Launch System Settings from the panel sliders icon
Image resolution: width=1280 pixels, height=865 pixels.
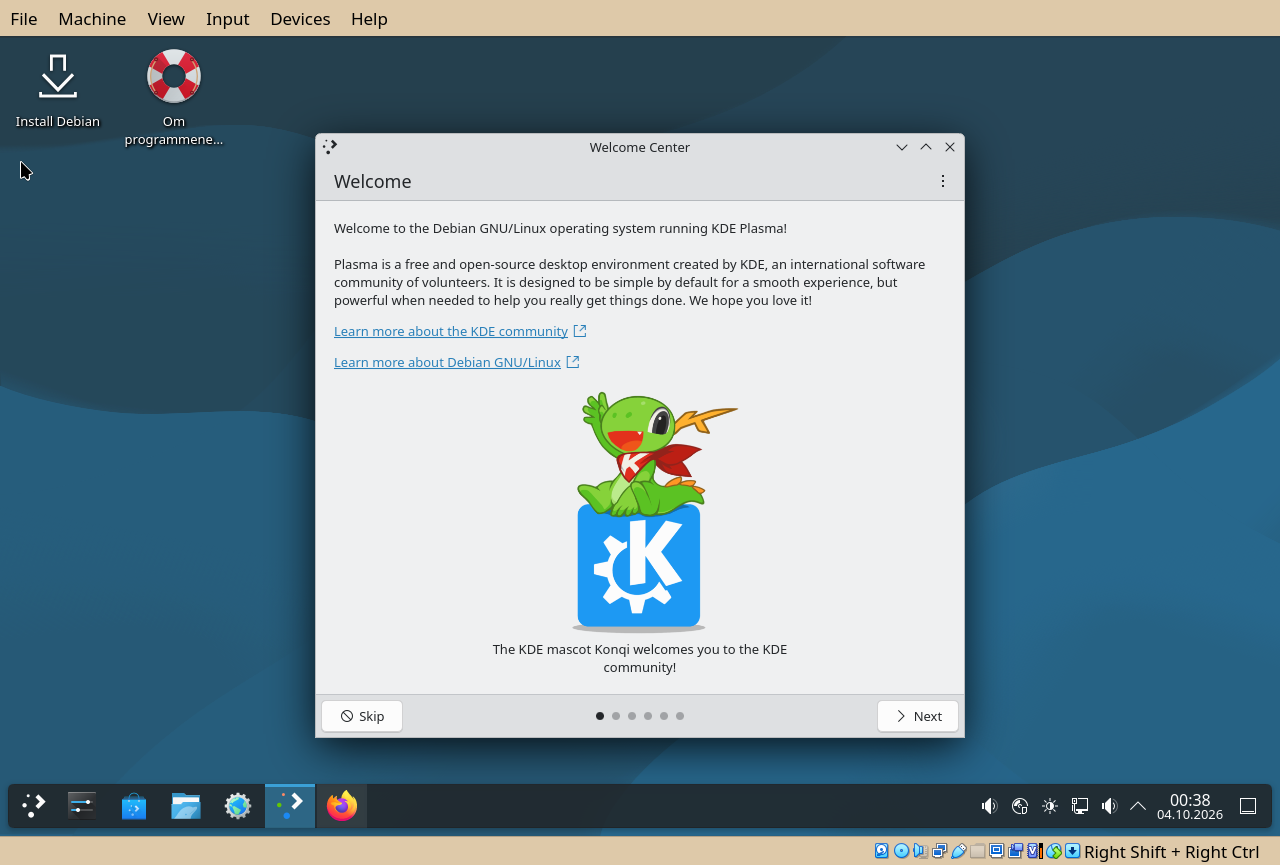(x=82, y=806)
